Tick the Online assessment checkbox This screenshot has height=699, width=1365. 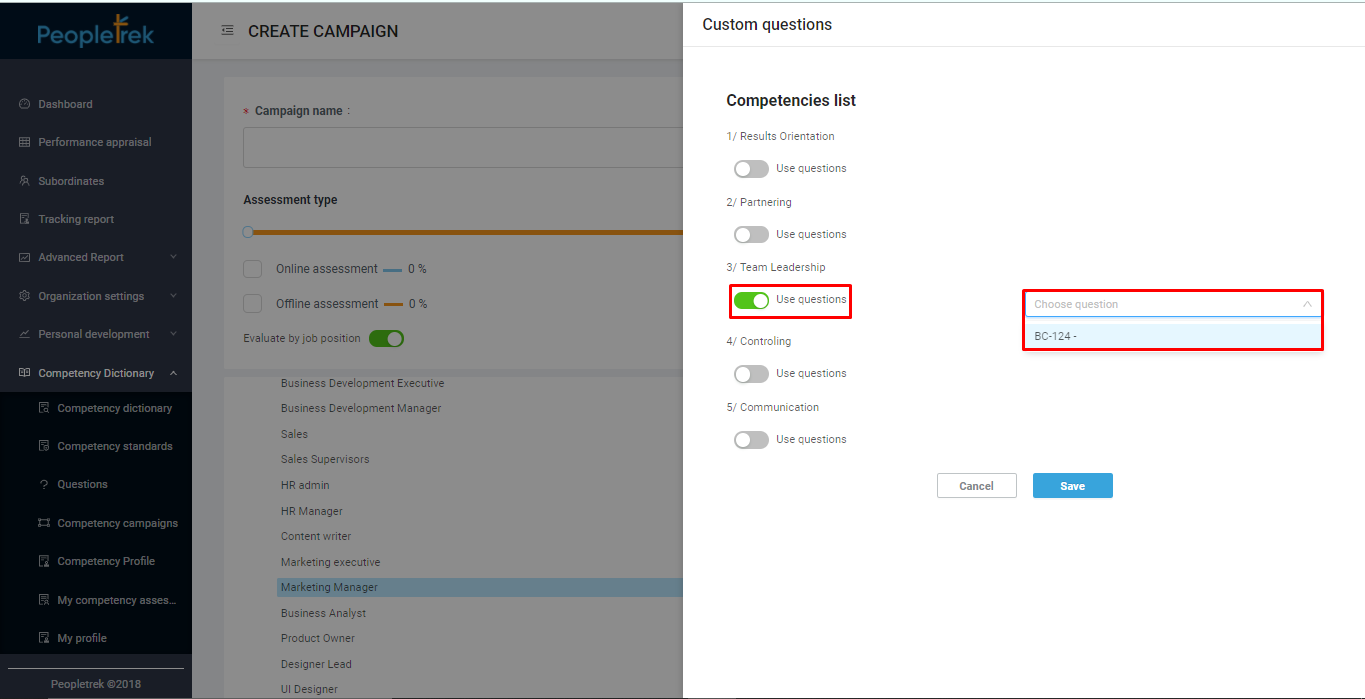(253, 269)
